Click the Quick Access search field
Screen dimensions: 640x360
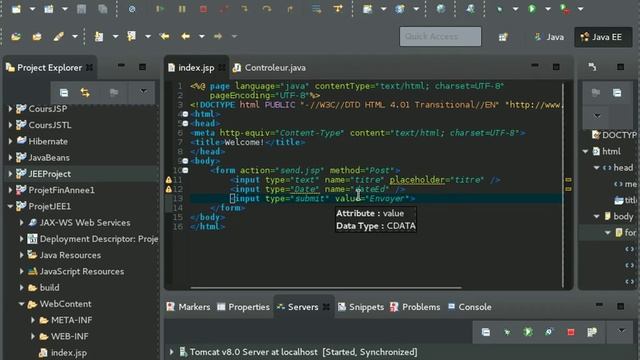440,37
